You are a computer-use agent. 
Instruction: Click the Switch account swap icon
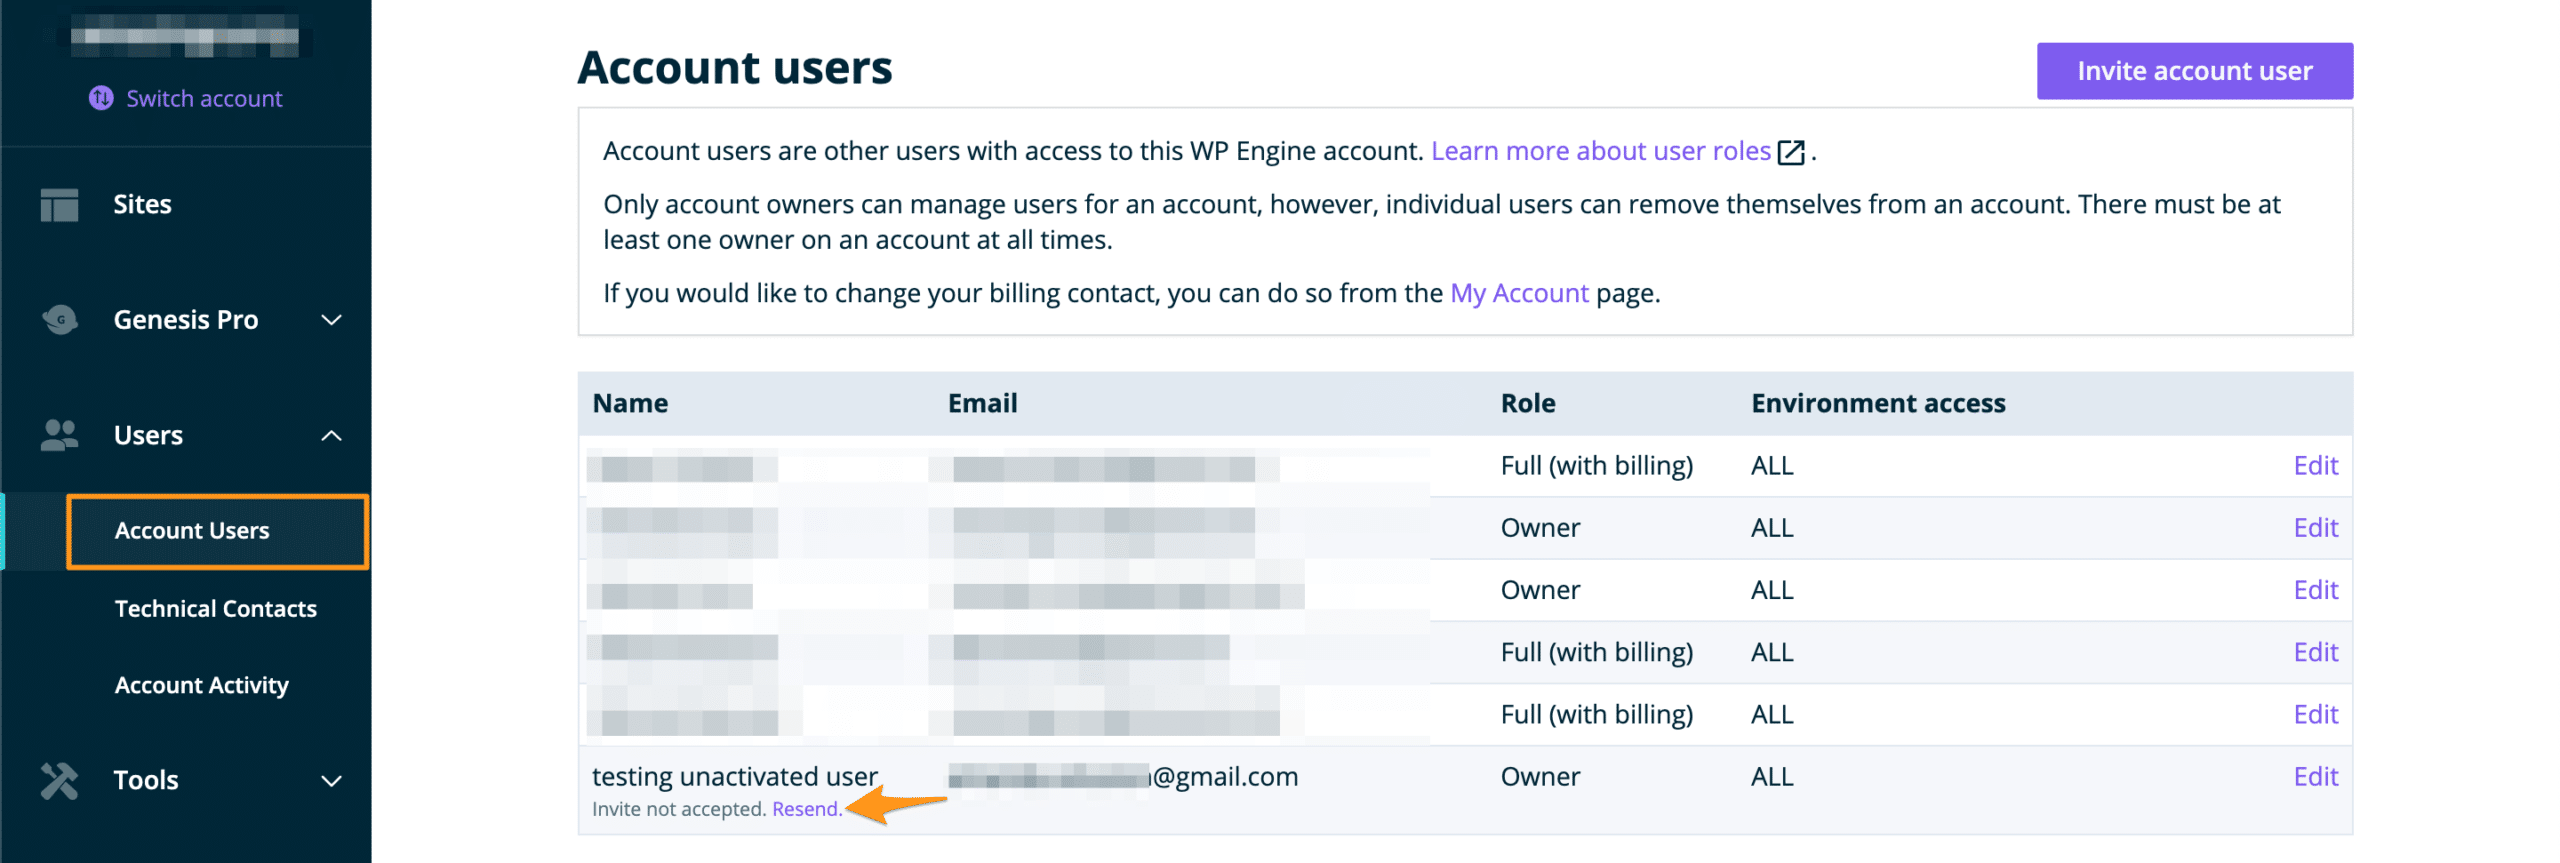pyautogui.click(x=101, y=98)
